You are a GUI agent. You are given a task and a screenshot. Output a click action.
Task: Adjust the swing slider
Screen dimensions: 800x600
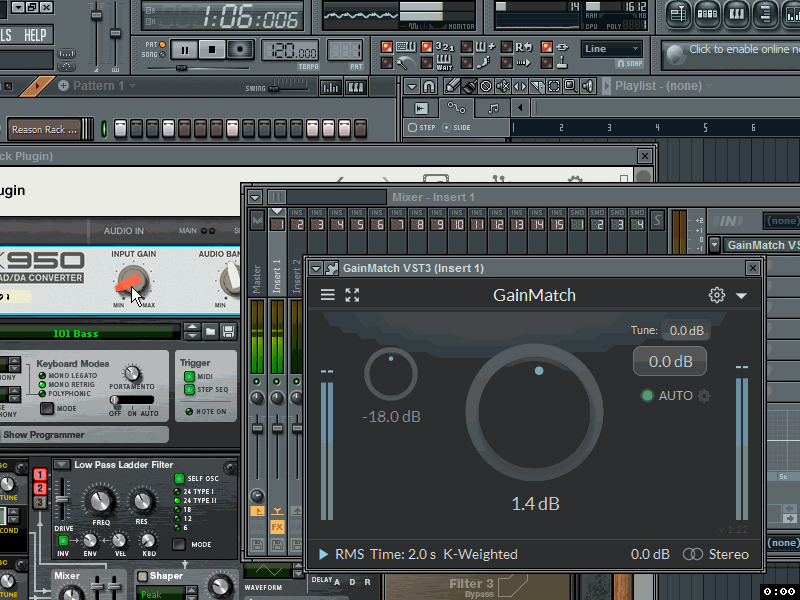tap(291, 88)
